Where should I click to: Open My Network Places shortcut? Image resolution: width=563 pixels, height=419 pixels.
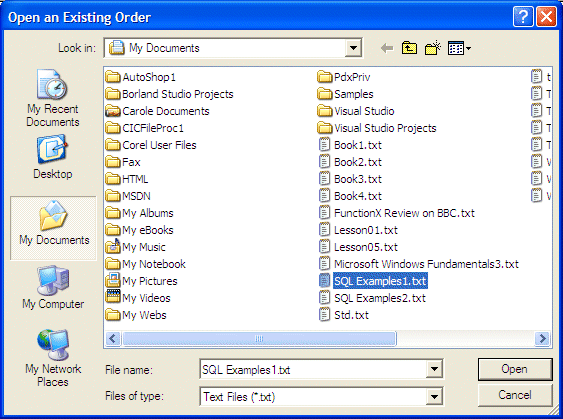(53, 358)
